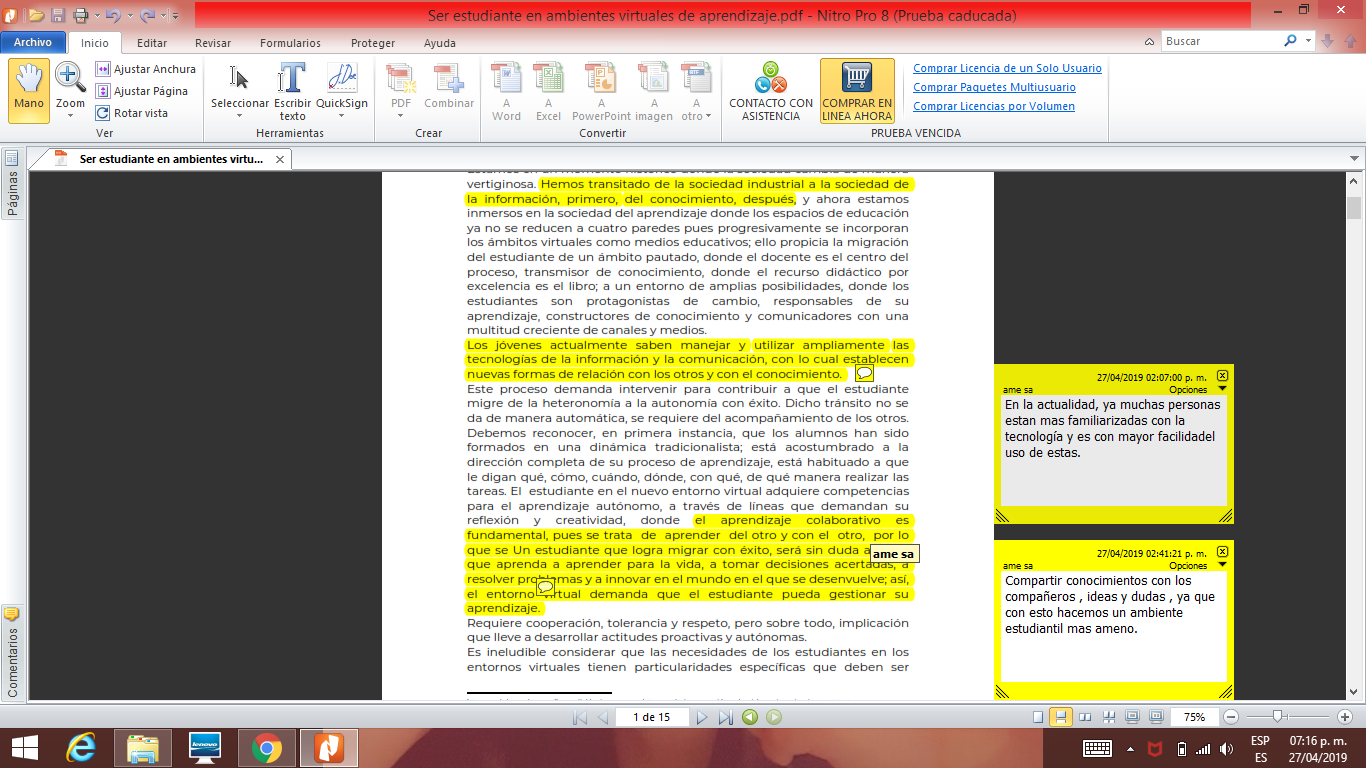The height and width of the screenshot is (768, 1366).
Task: Select the Mano hand tool
Action: [x=29, y=90]
